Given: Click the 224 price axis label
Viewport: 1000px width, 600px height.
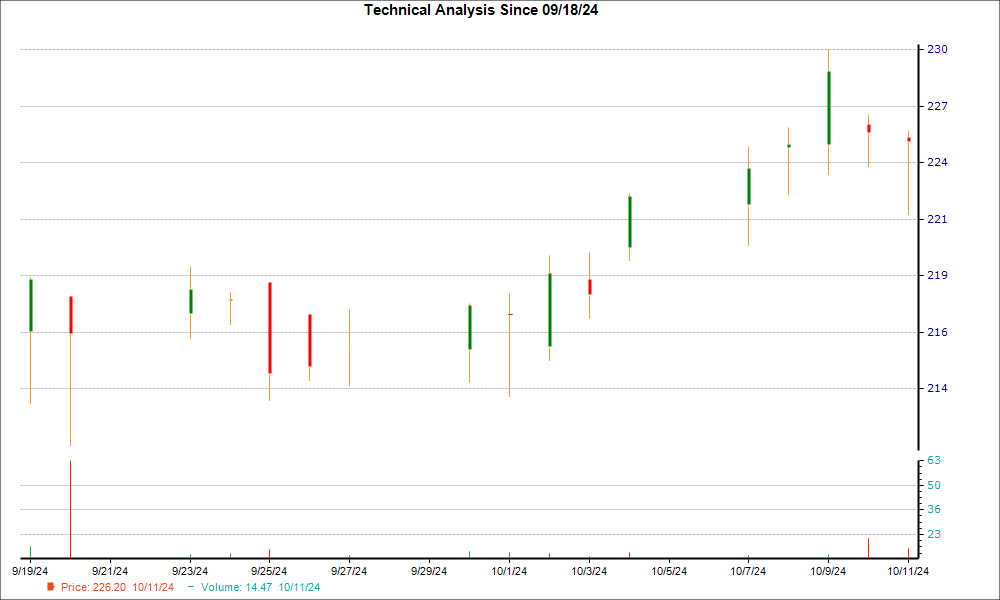Looking at the screenshot, I should pos(937,163).
